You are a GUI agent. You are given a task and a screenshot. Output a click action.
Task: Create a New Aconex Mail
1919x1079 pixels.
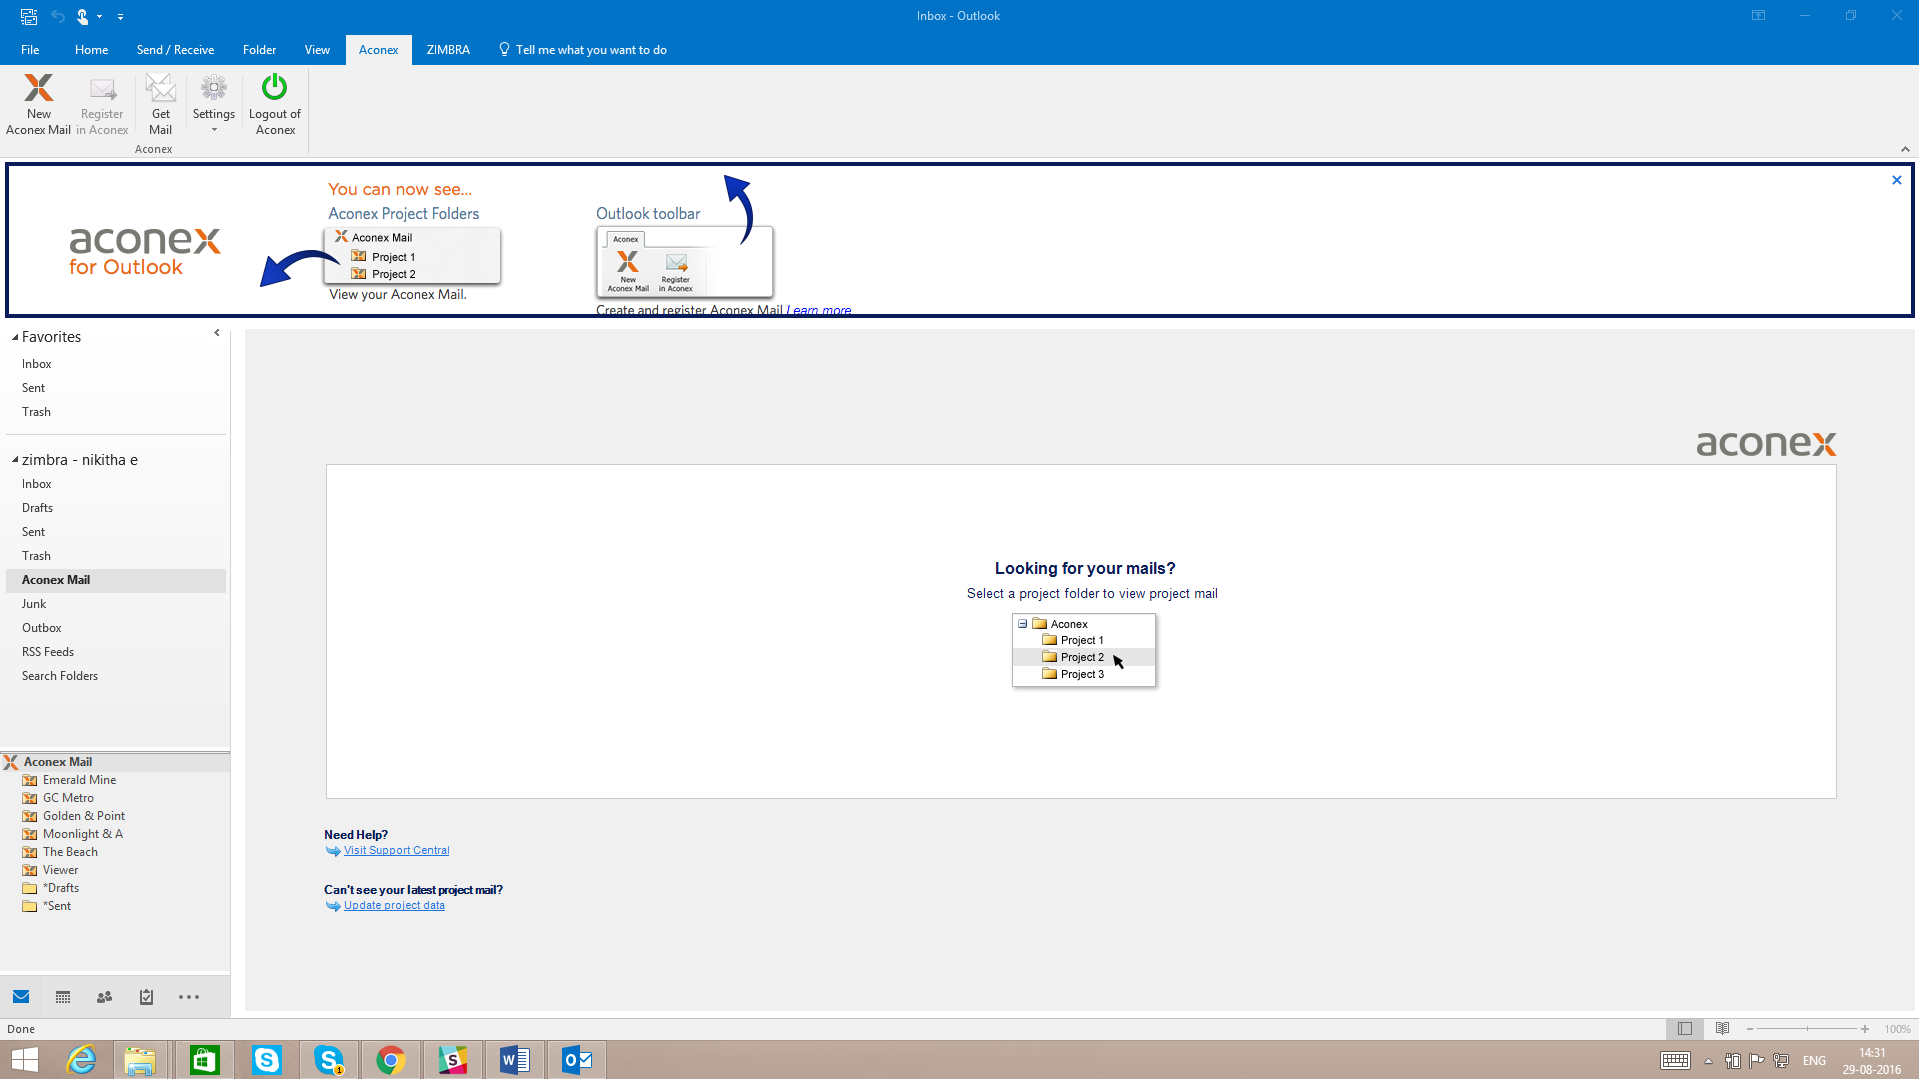tap(38, 104)
